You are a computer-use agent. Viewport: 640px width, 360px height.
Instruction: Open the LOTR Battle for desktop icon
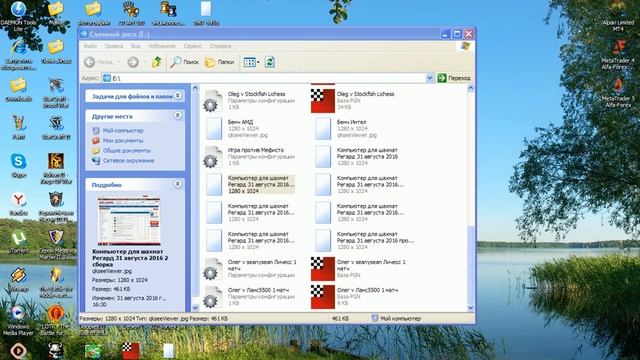click(56, 320)
